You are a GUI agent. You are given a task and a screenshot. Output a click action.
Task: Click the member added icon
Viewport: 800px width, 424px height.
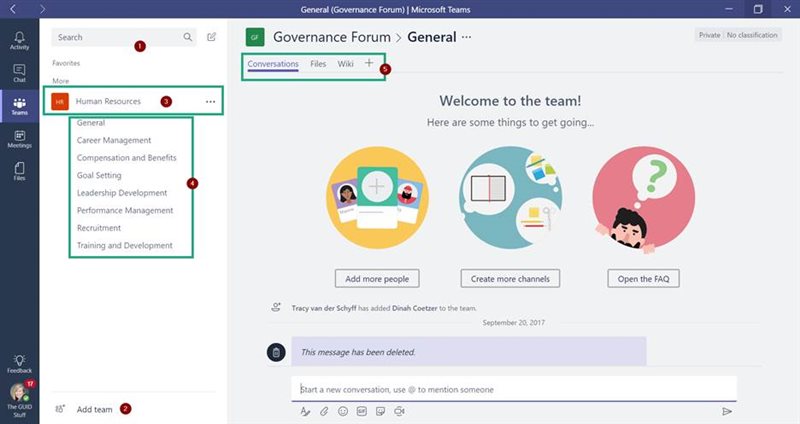pyautogui.click(x=276, y=307)
